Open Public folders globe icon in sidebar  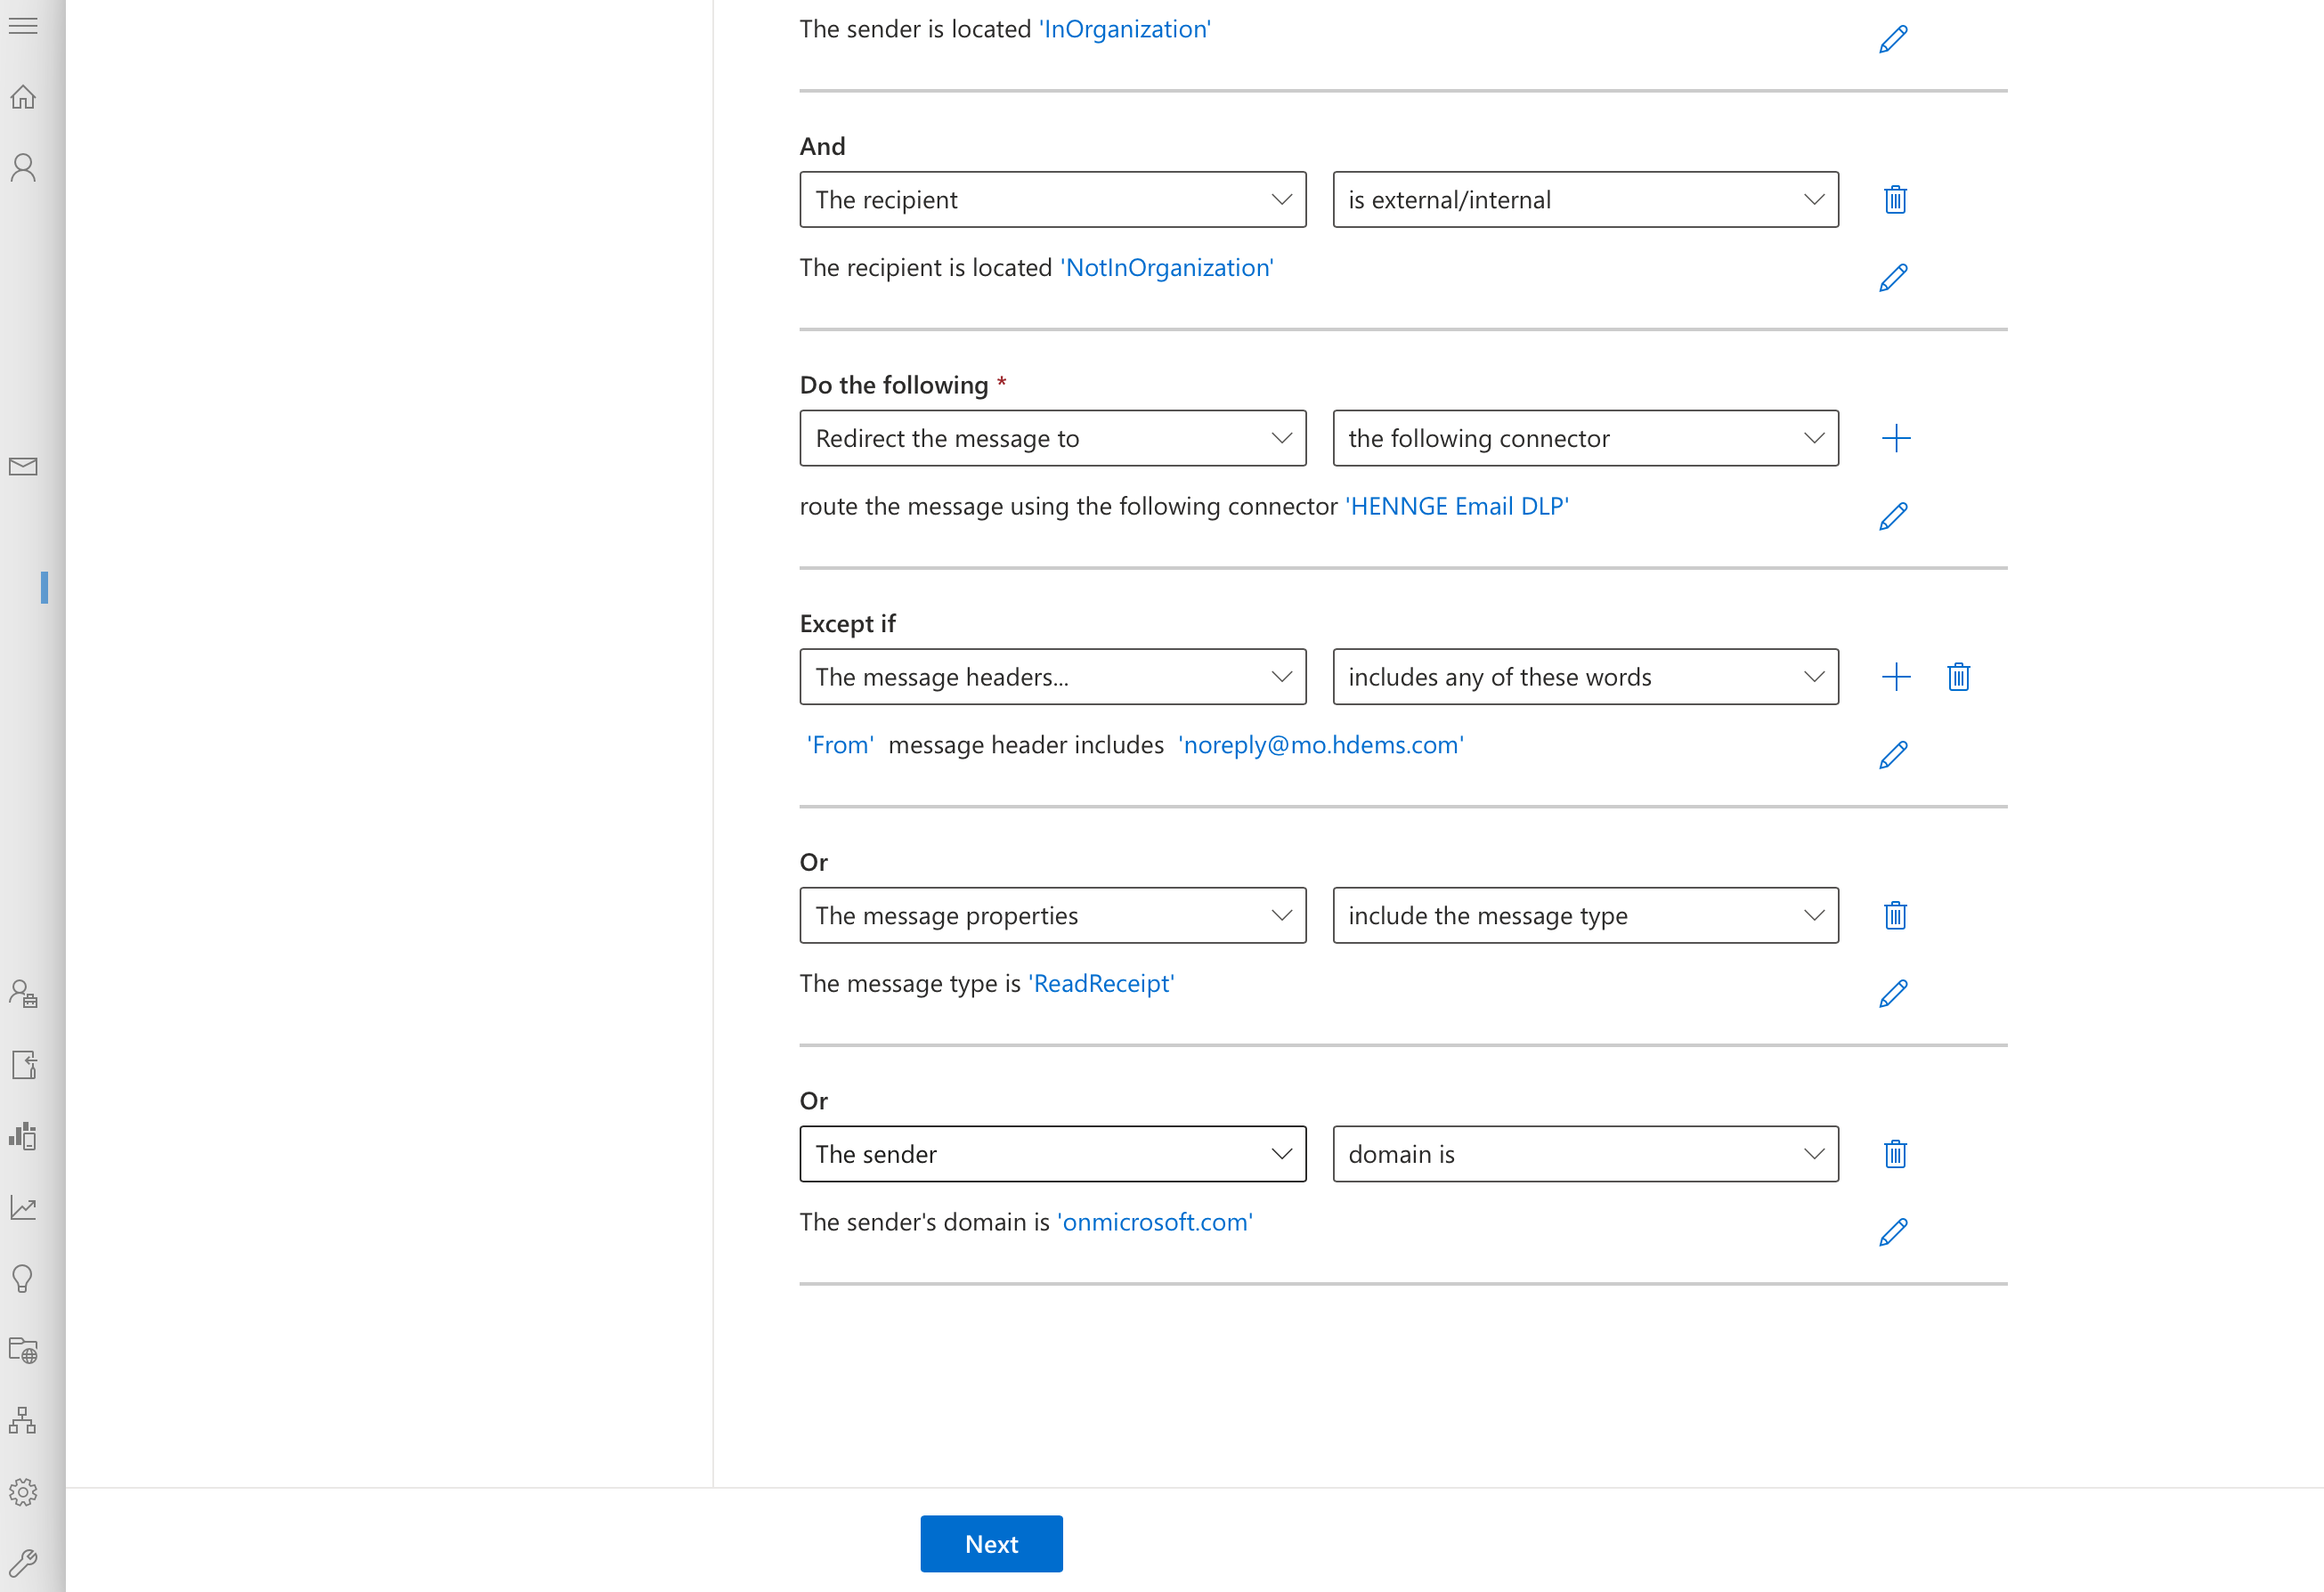23,1350
